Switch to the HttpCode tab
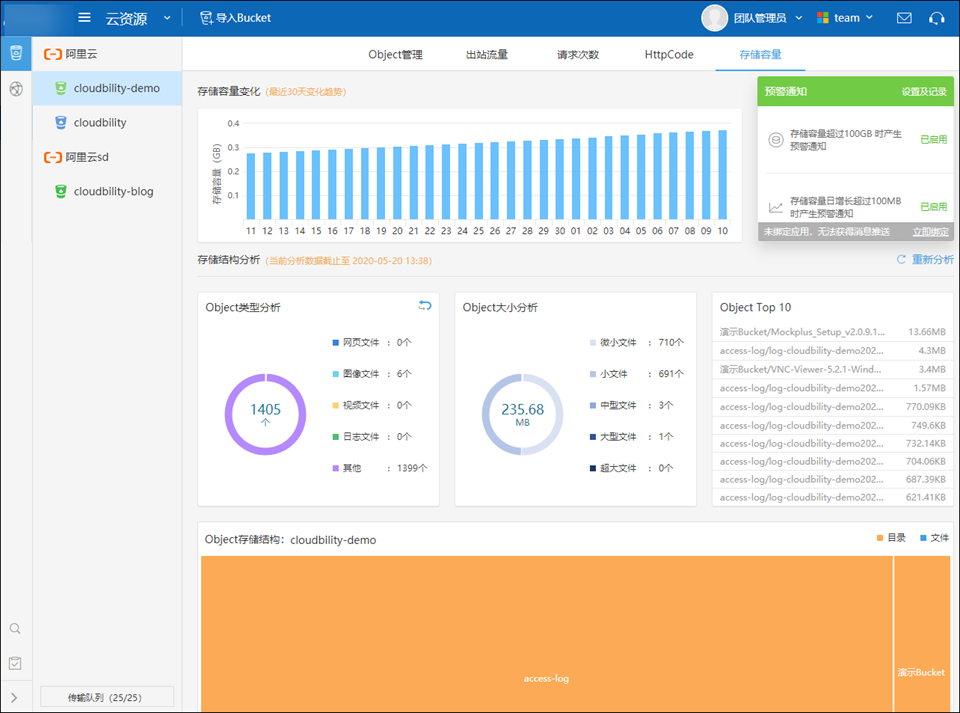The image size is (960, 713). click(669, 55)
